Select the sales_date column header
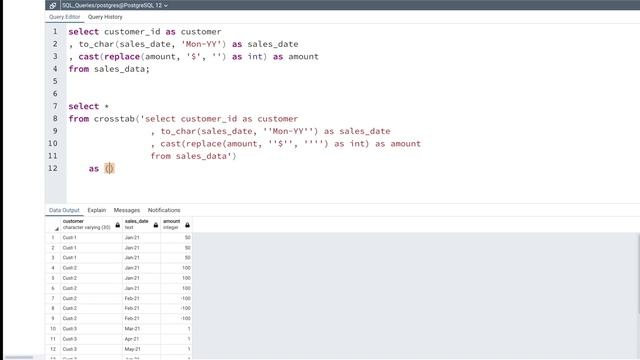Viewport: 640px width, 360px height. click(x=141, y=224)
